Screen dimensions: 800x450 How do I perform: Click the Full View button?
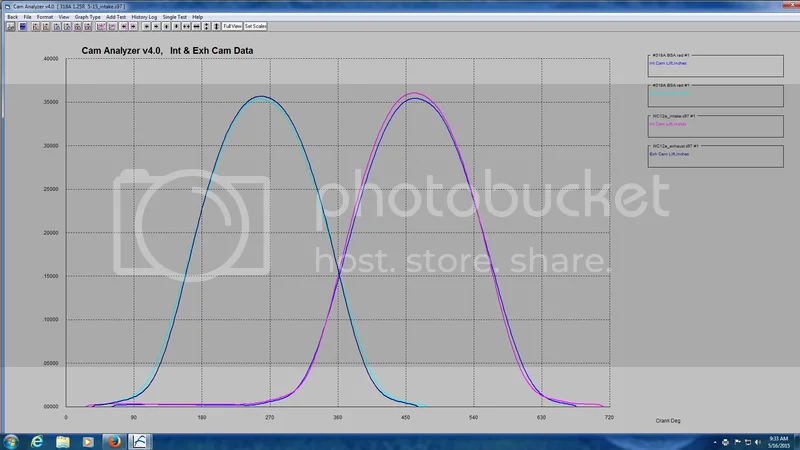coord(232,25)
